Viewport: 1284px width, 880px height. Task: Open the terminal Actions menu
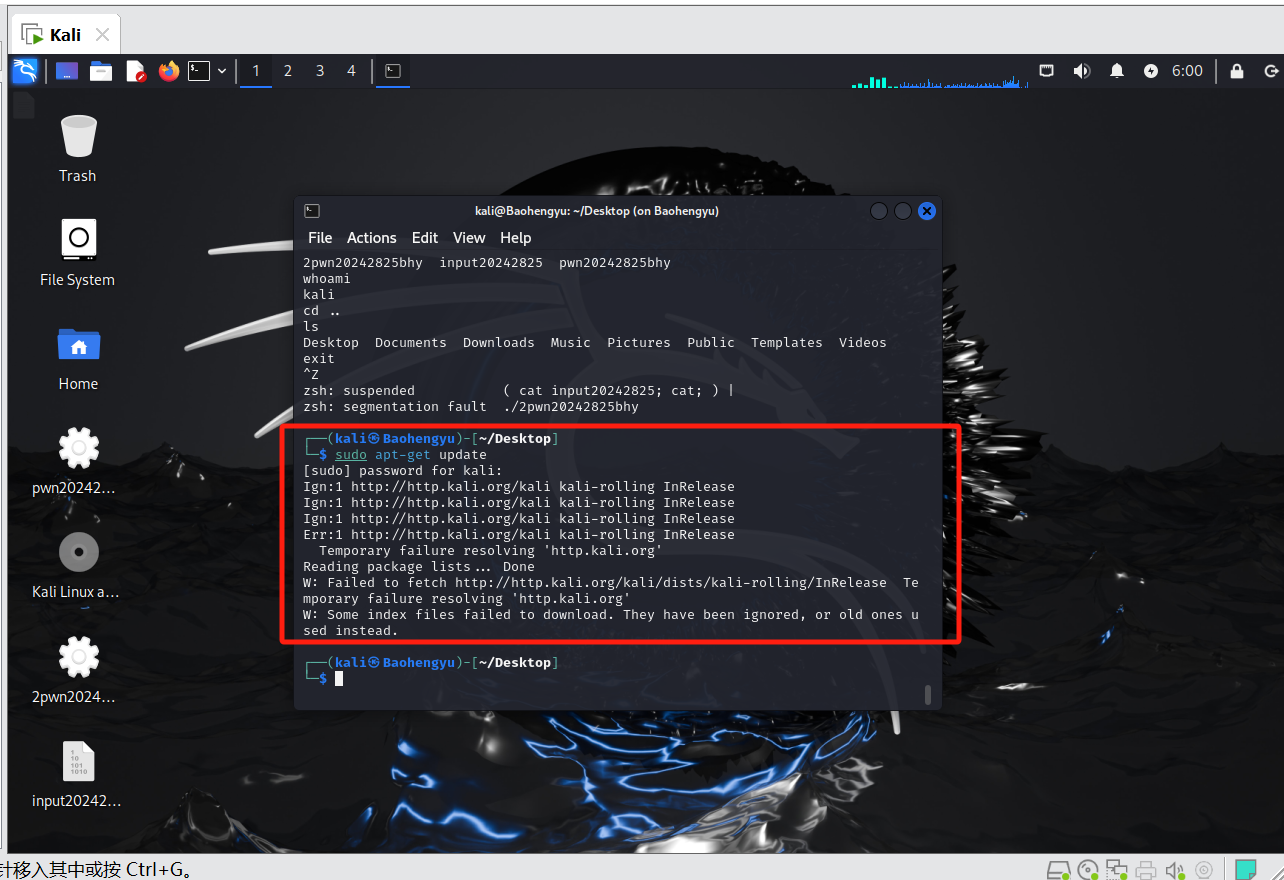click(372, 238)
